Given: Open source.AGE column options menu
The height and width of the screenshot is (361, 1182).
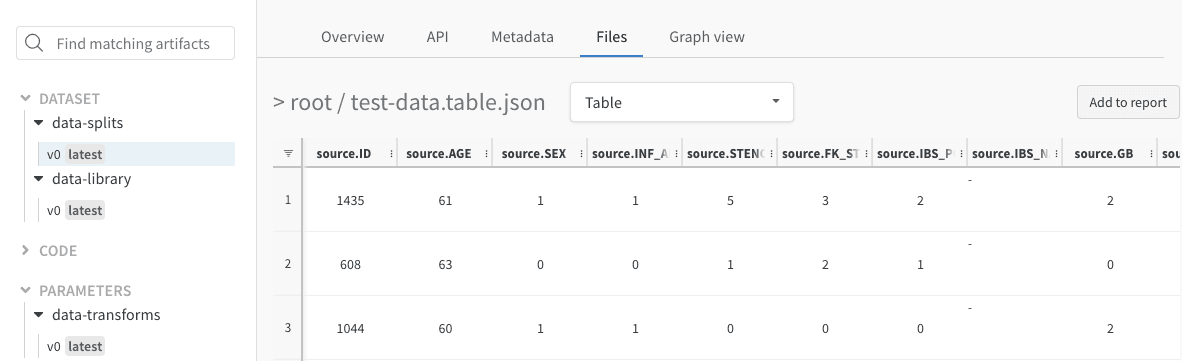Looking at the screenshot, I should (x=485, y=154).
